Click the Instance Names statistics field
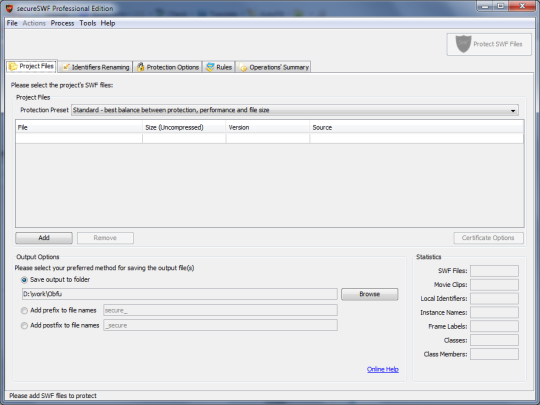 (494, 312)
